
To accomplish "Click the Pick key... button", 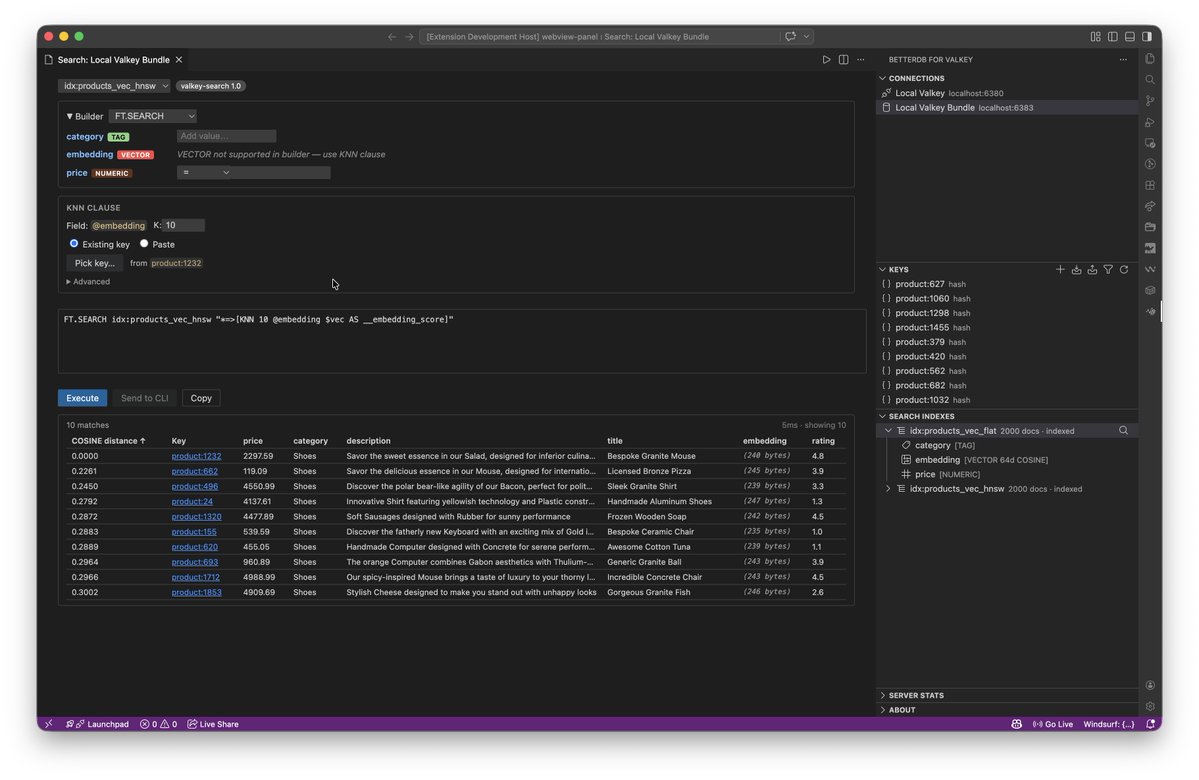I will click(95, 263).
